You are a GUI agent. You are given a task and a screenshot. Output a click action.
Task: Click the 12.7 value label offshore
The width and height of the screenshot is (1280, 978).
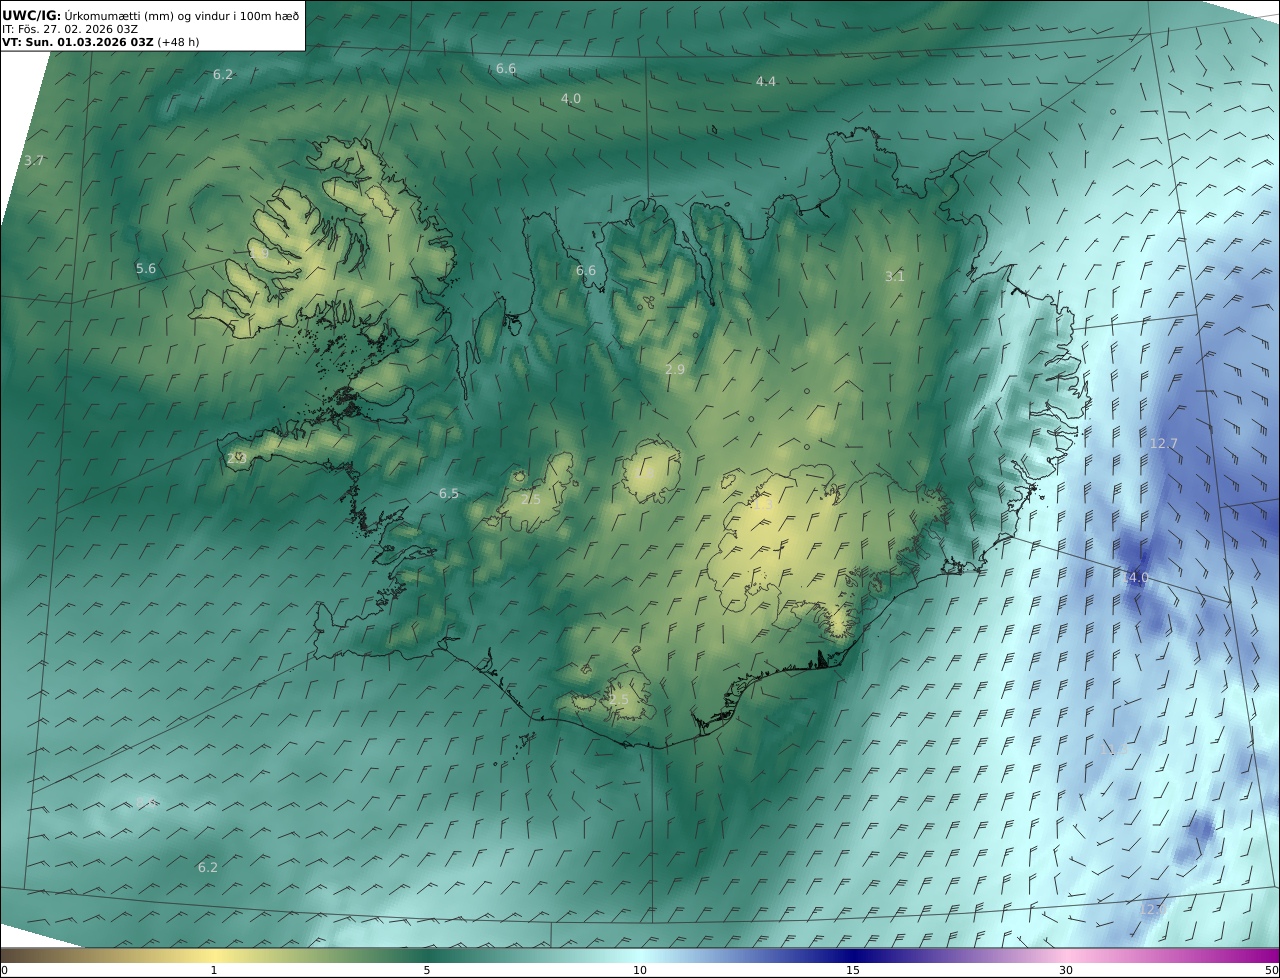point(1164,443)
